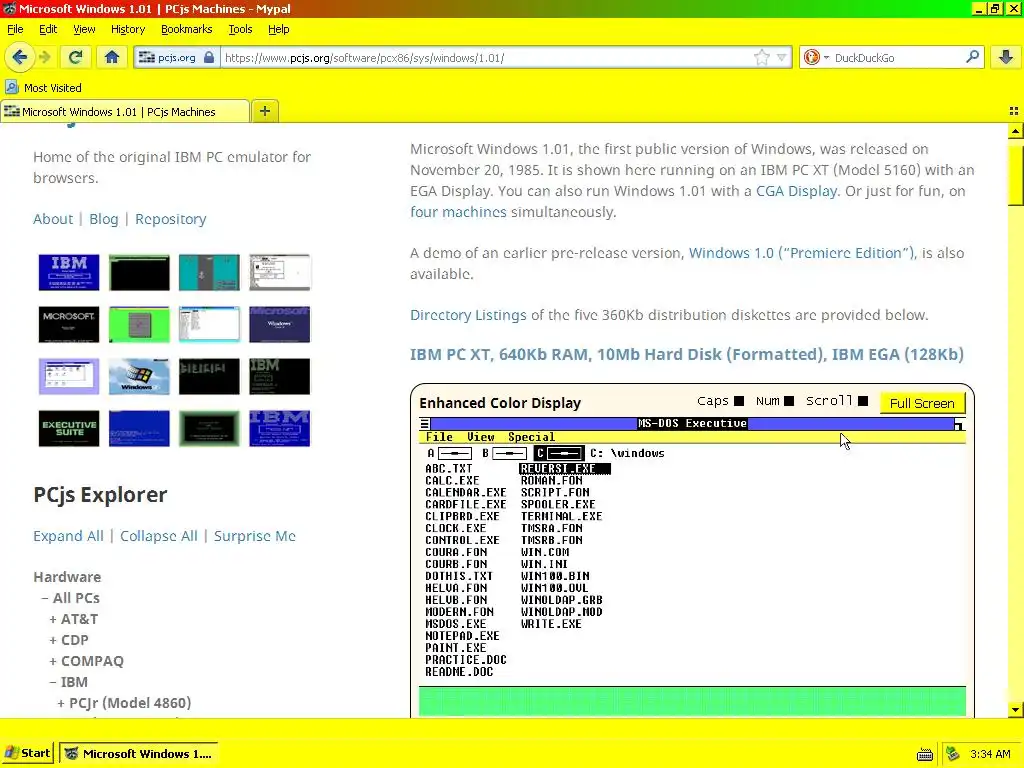Screen dimensions: 1024x768
Task: Click the MS-DOS Executive zoom box icon
Action: coord(959,424)
